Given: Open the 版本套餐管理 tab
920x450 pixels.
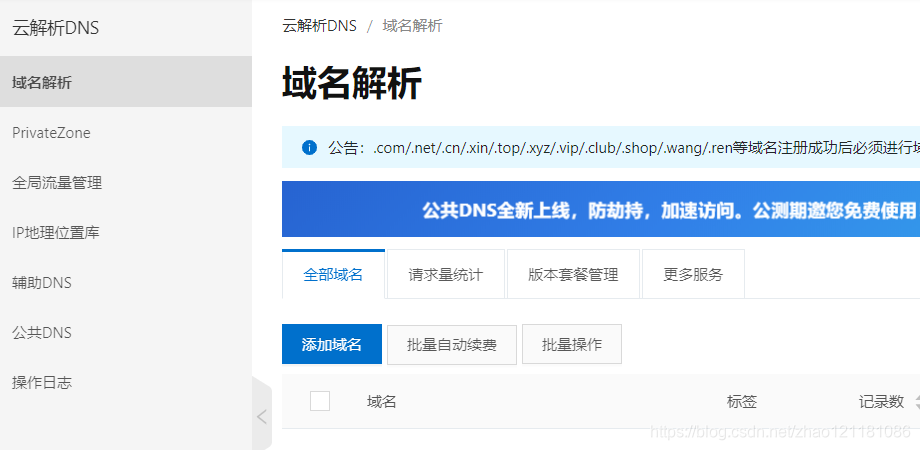Looking at the screenshot, I should (573, 274).
